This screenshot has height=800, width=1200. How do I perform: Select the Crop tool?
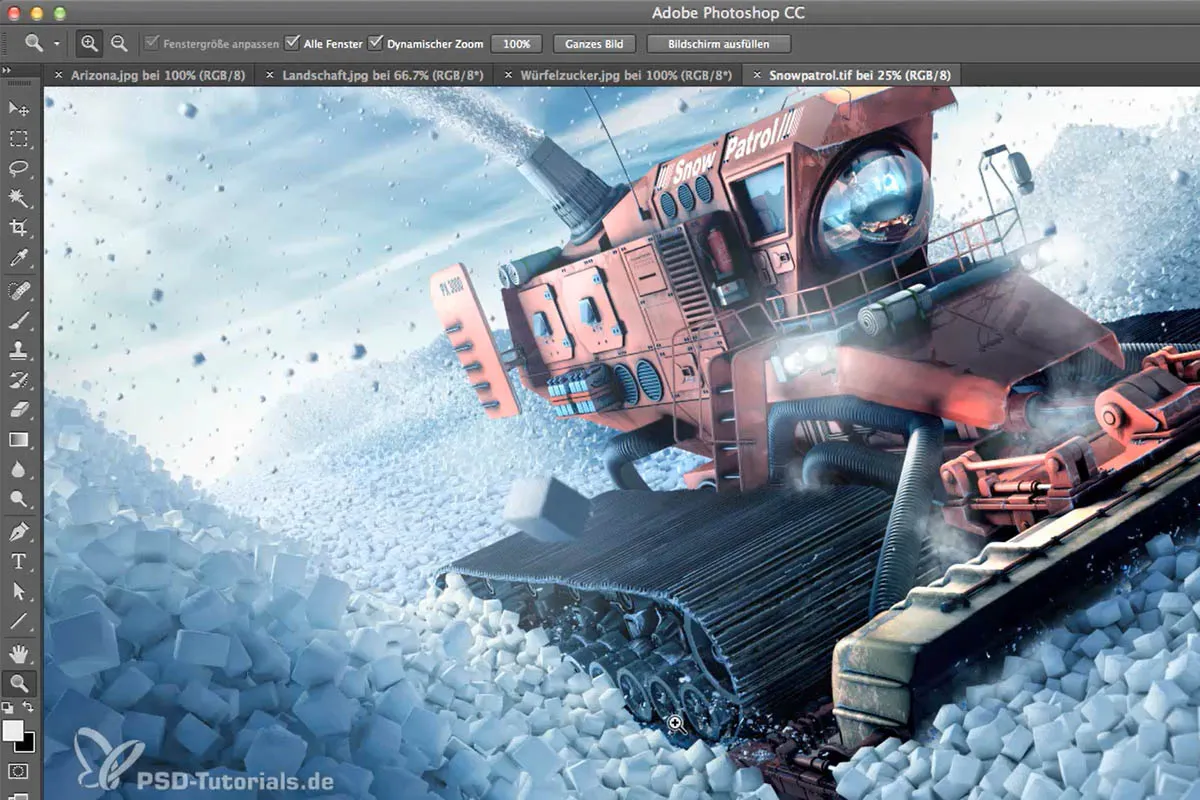[x=19, y=228]
